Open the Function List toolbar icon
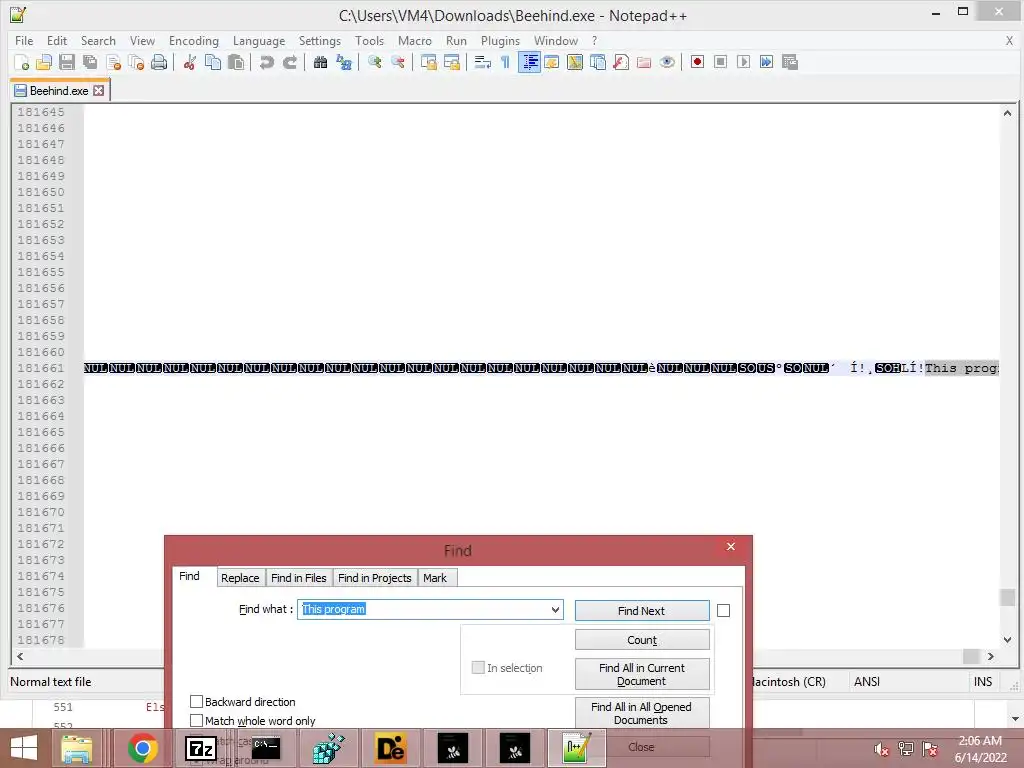 pyautogui.click(x=621, y=62)
